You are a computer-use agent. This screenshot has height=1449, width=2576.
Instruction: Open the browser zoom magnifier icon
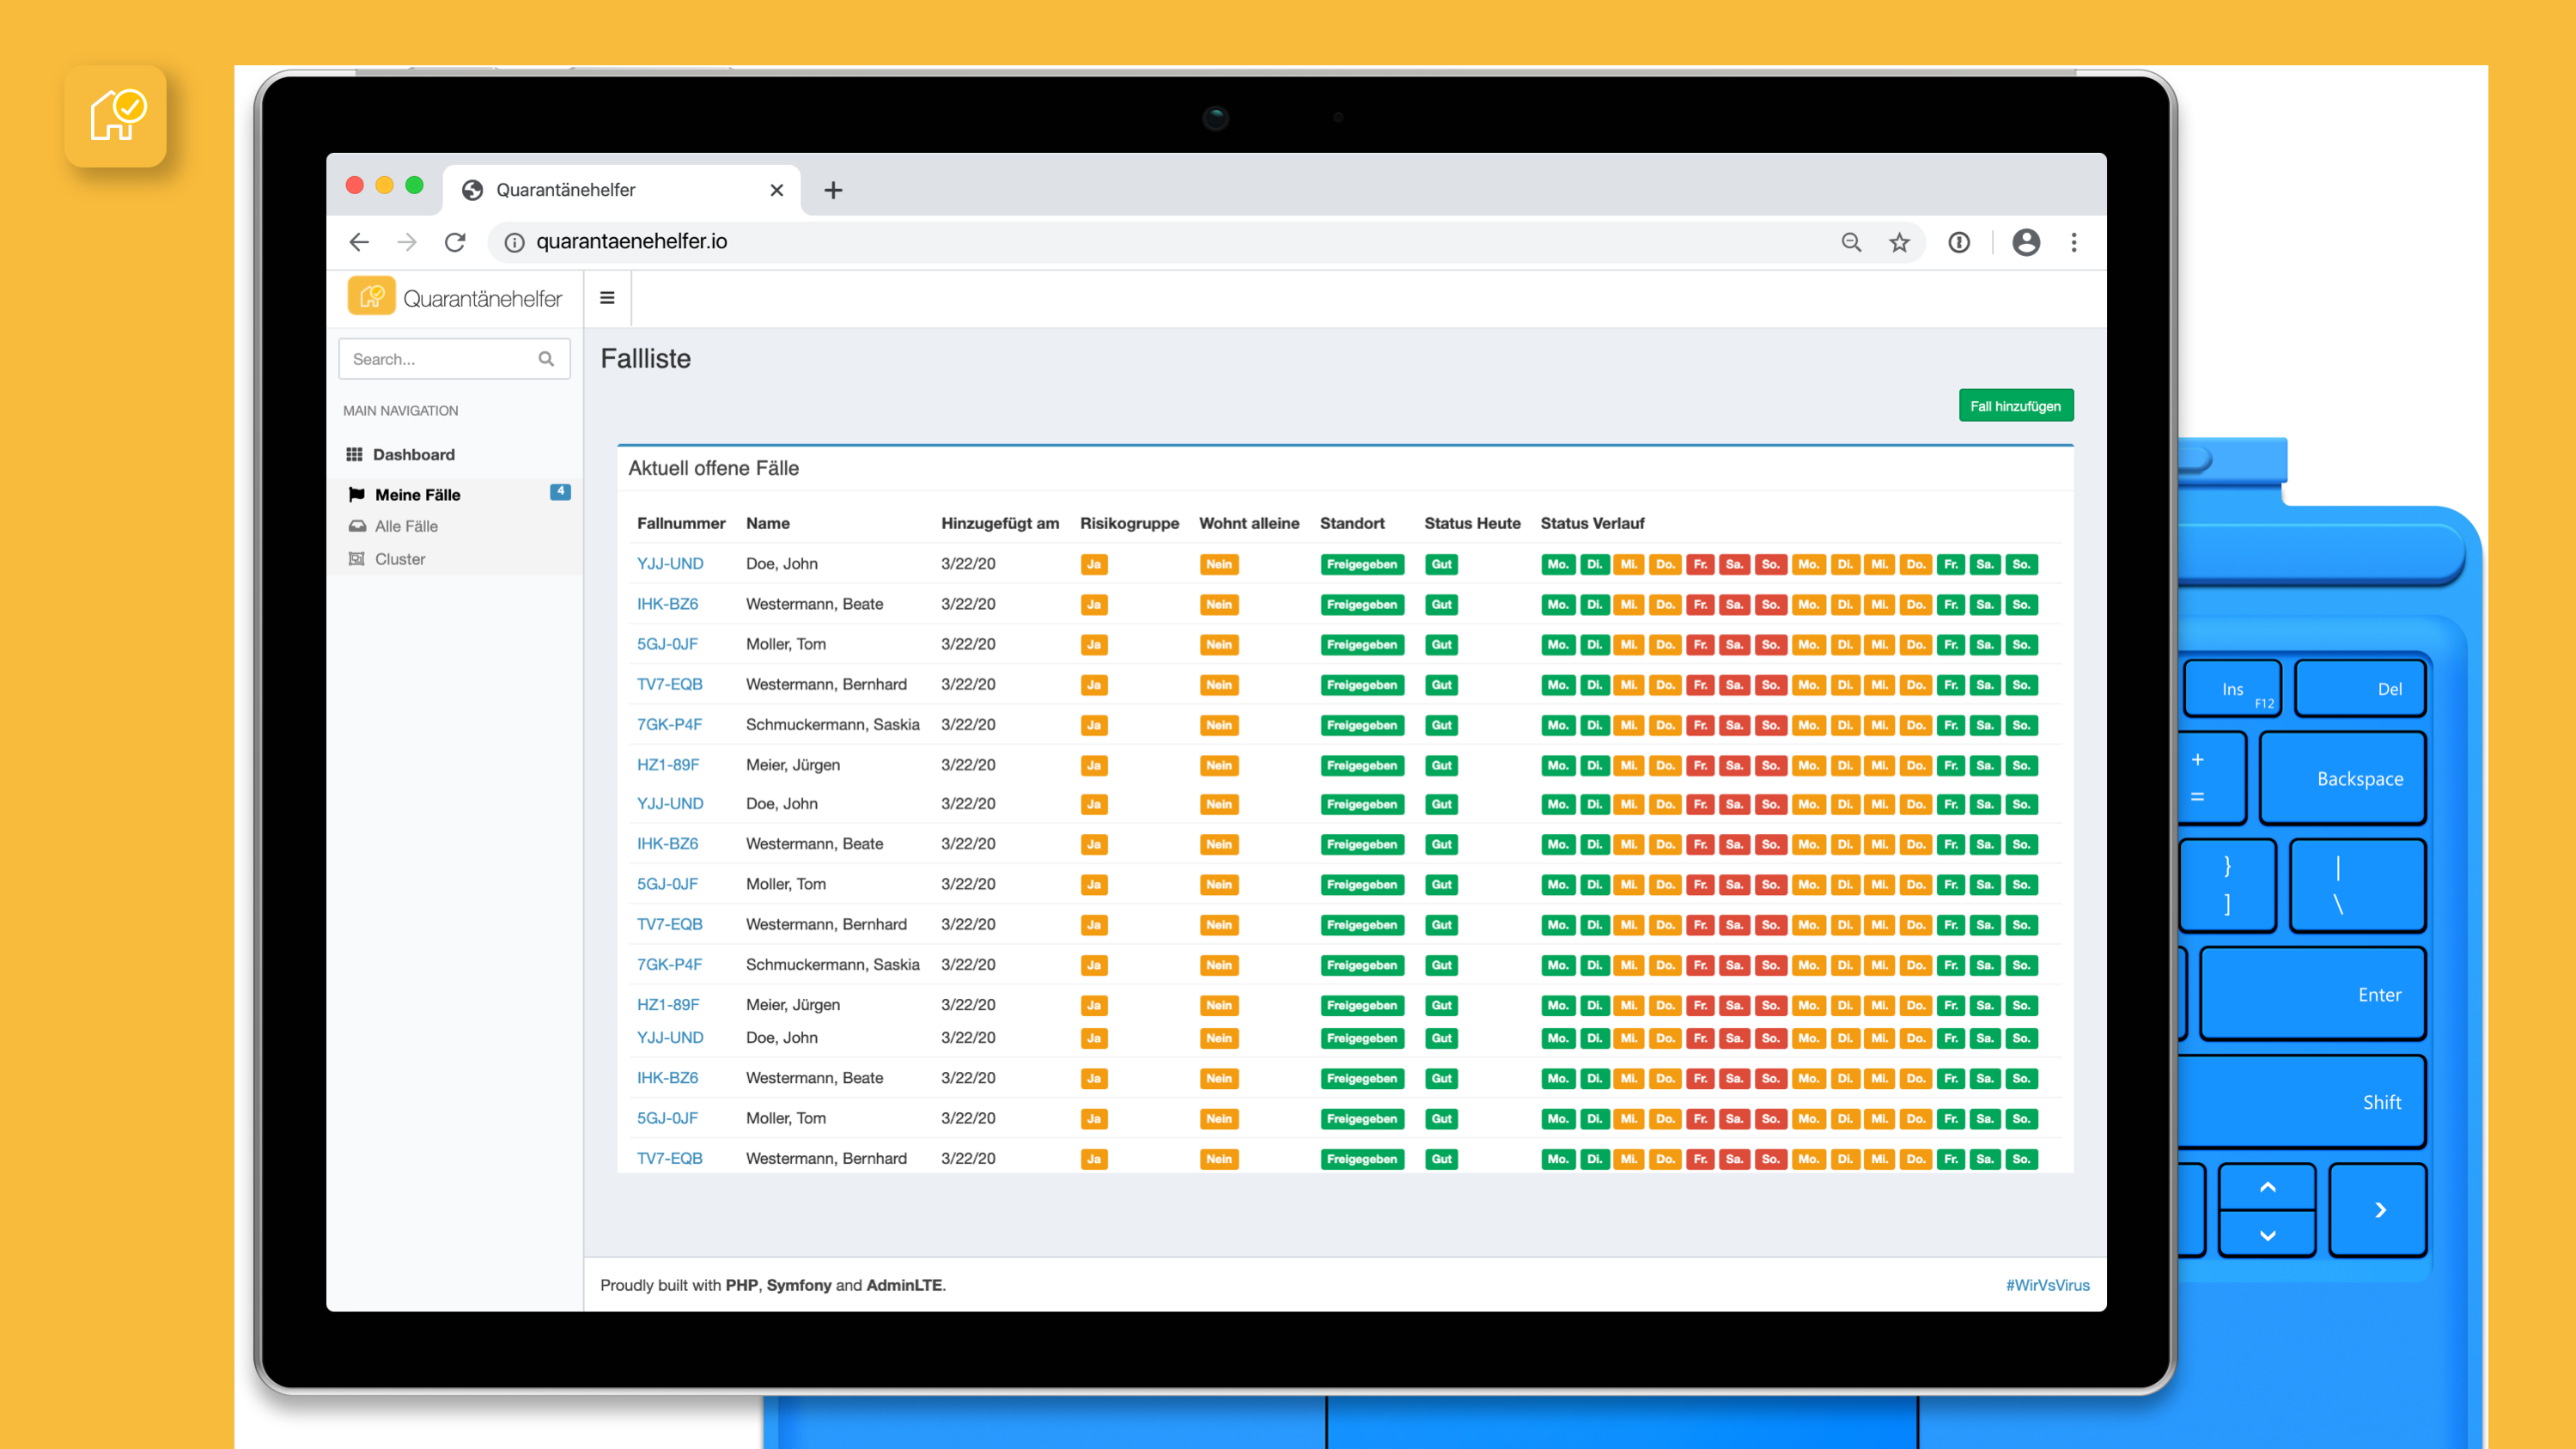click(x=1851, y=242)
